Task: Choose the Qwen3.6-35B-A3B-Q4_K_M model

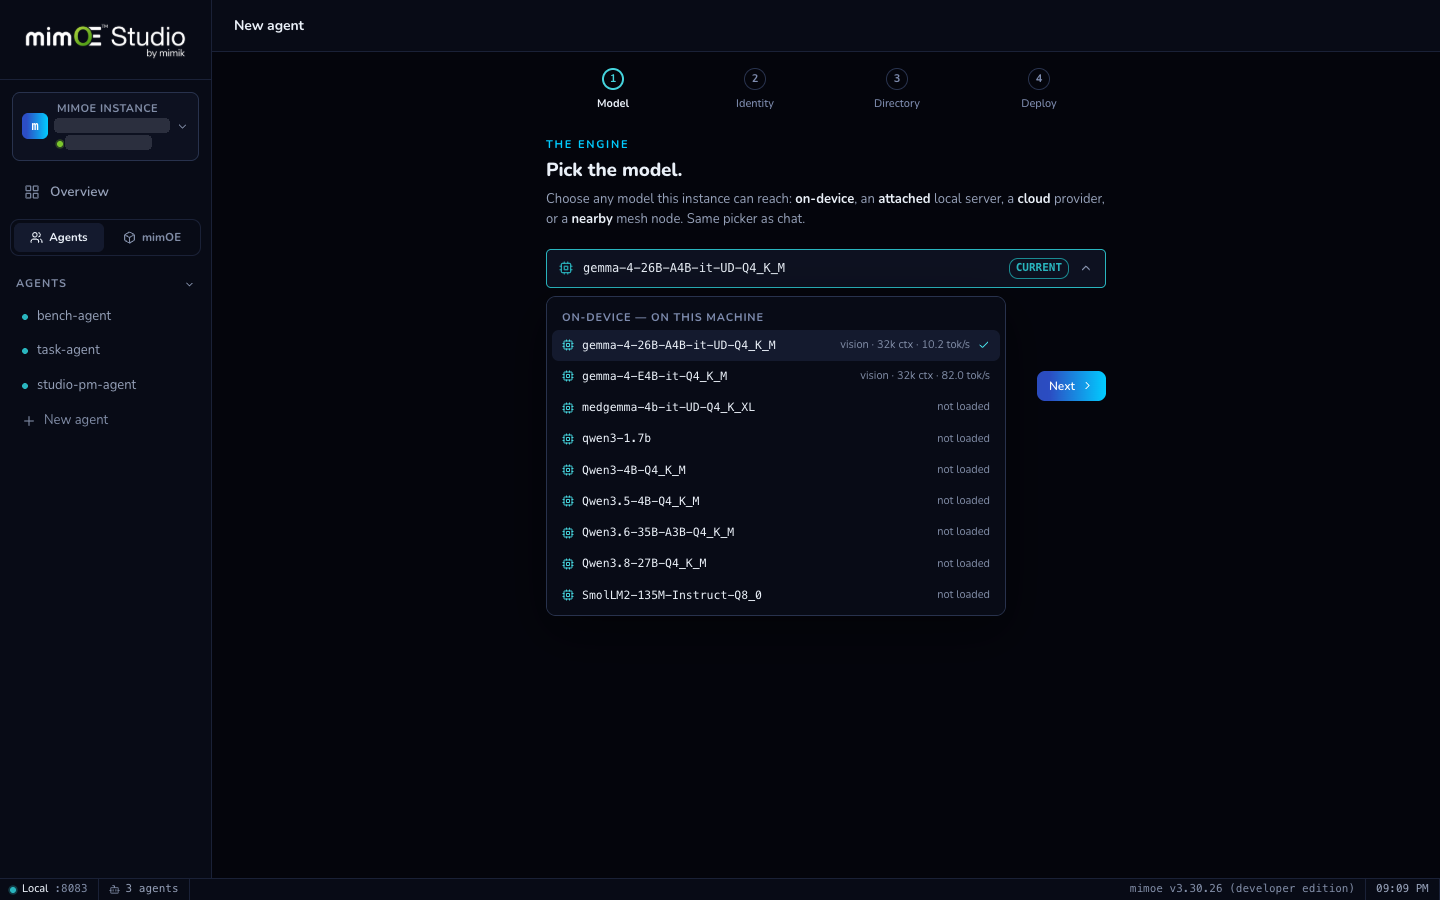Action: tap(776, 532)
